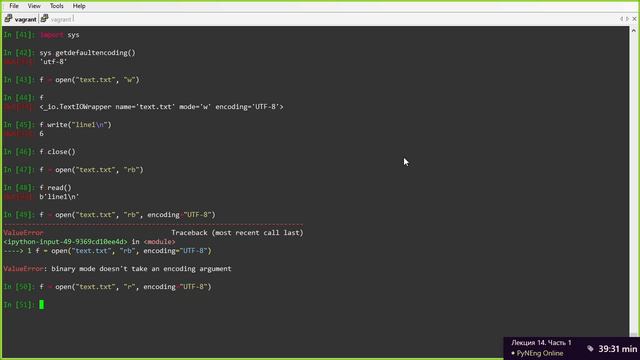Click the 'binary mode doesn't take an encoding argument' message

click(141, 269)
